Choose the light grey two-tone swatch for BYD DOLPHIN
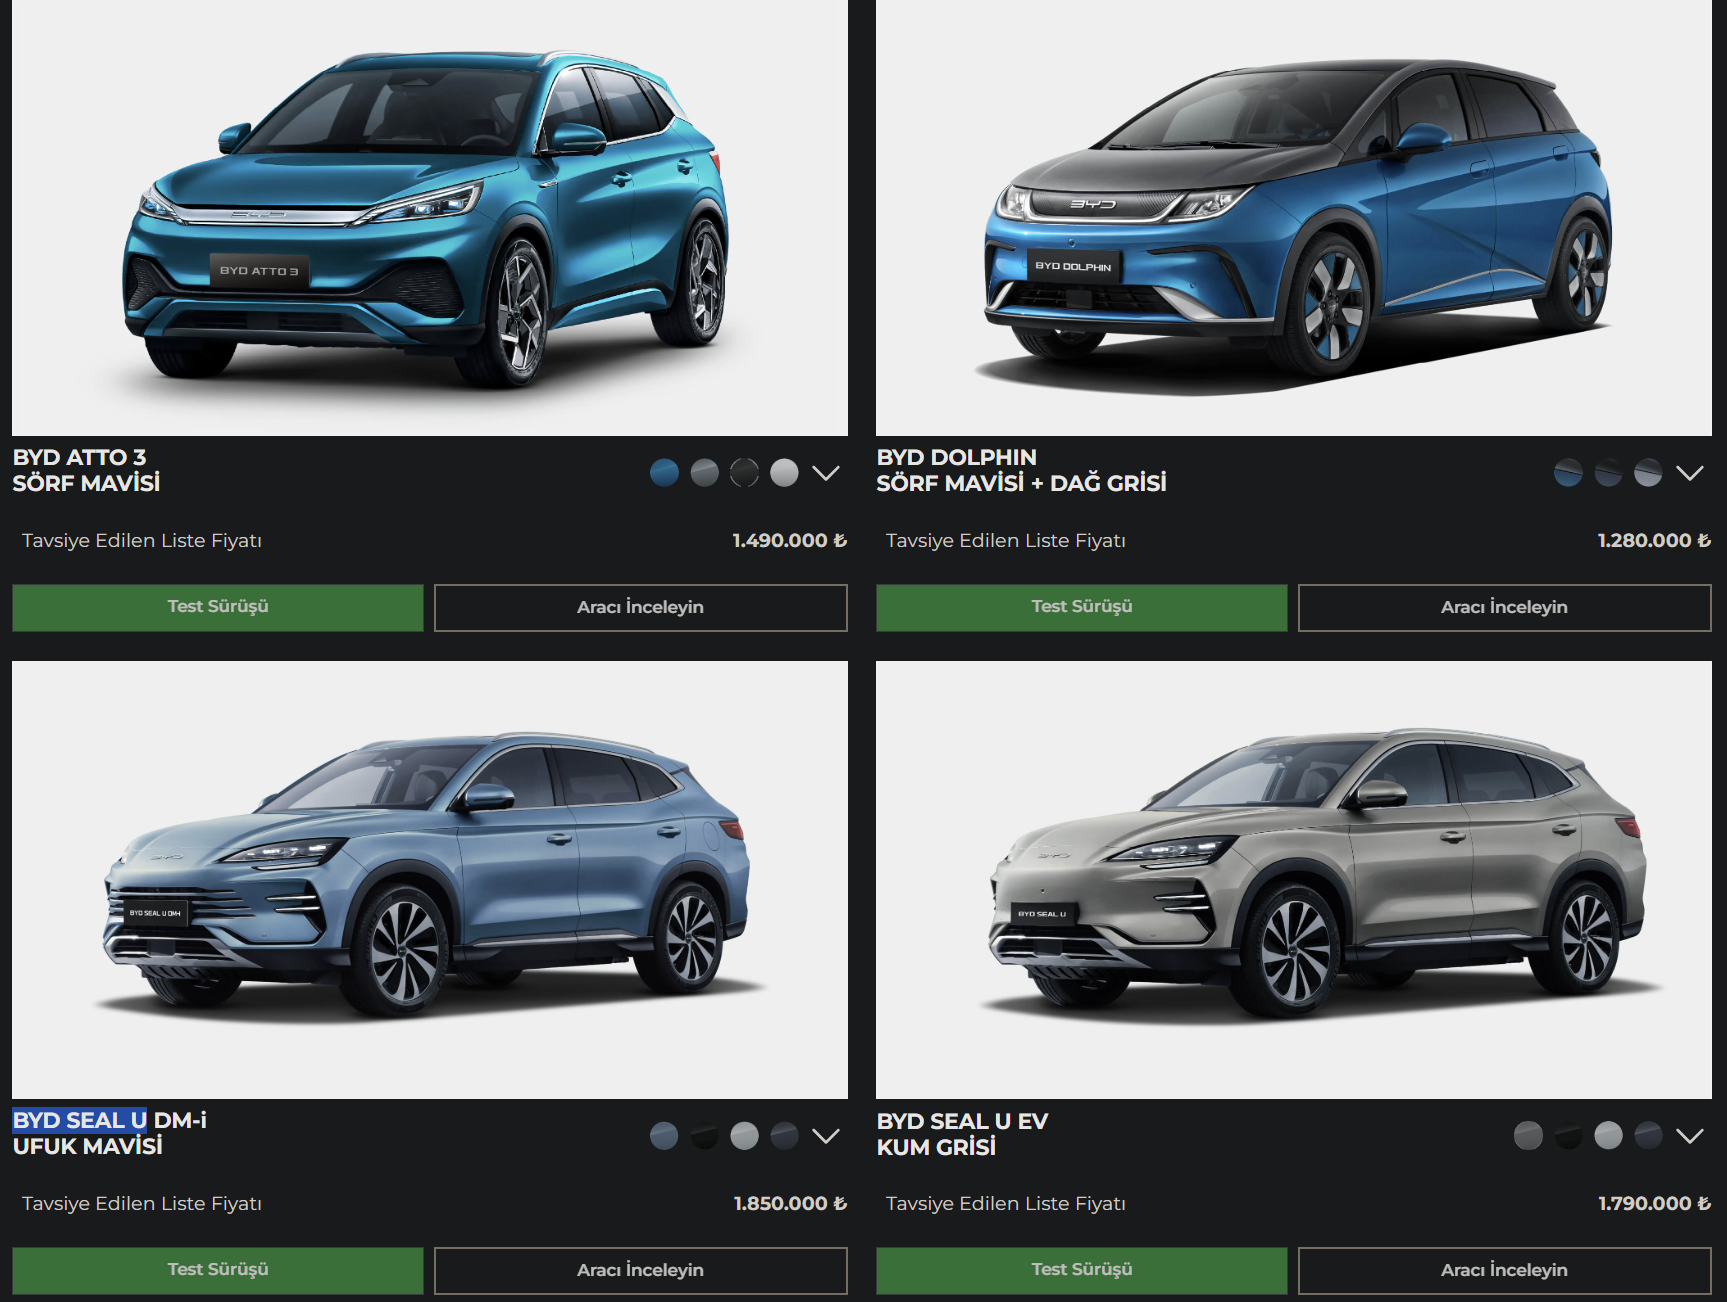Screen dimensions: 1727x1302 (1648, 473)
